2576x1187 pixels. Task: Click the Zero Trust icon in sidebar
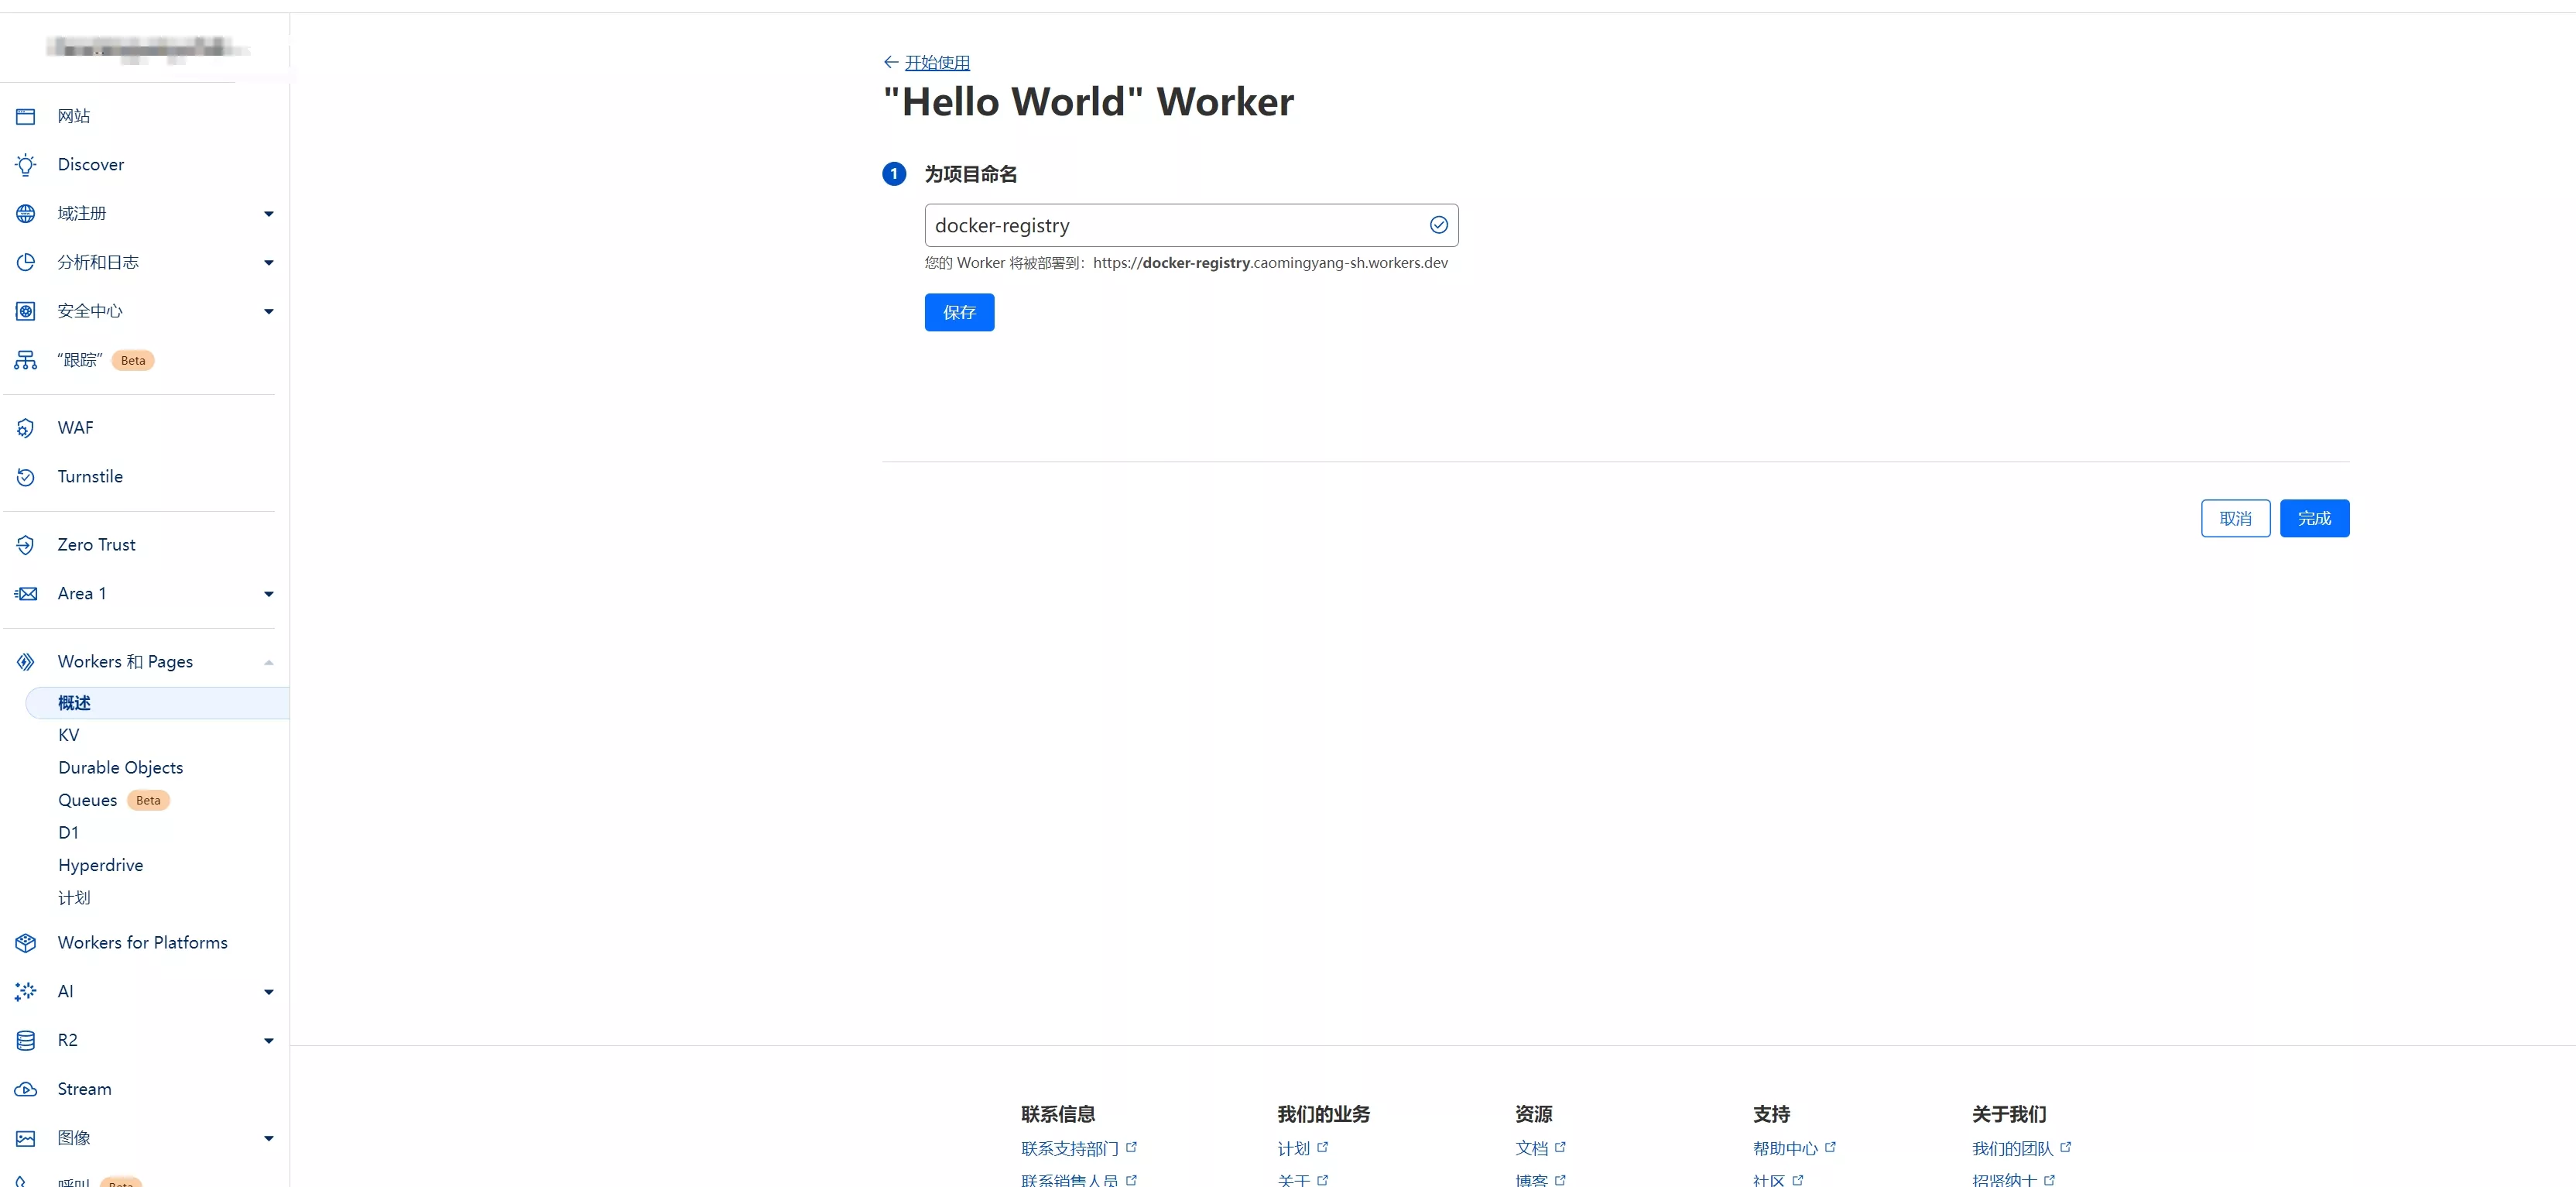tap(25, 544)
